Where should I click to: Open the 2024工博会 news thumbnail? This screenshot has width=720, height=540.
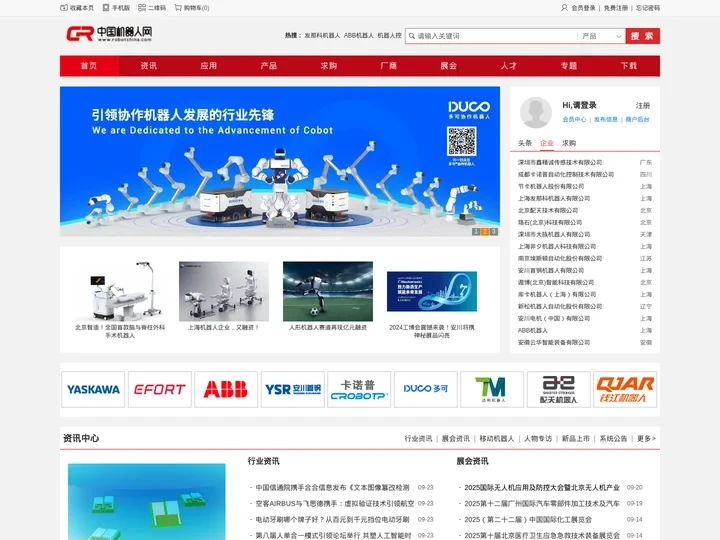pos(432,292)
